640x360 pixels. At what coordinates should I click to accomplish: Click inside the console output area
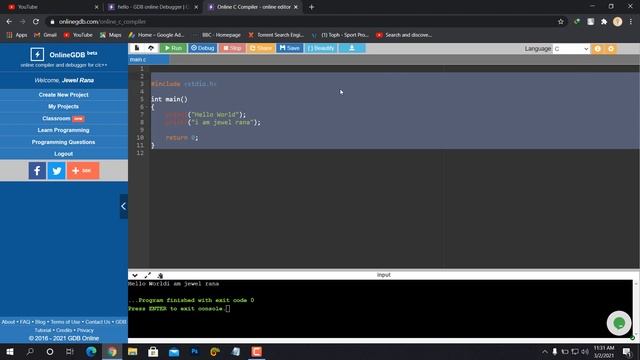[380, 309]
